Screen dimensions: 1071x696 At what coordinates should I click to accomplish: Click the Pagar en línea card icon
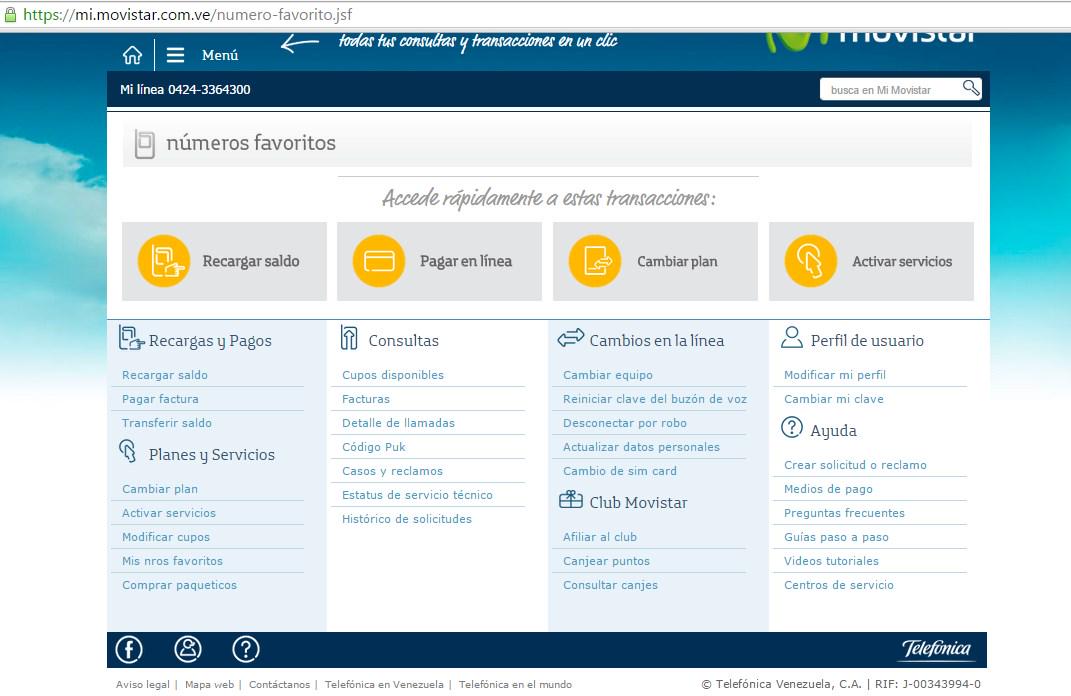pyautogui.click(x=379, y=261)
